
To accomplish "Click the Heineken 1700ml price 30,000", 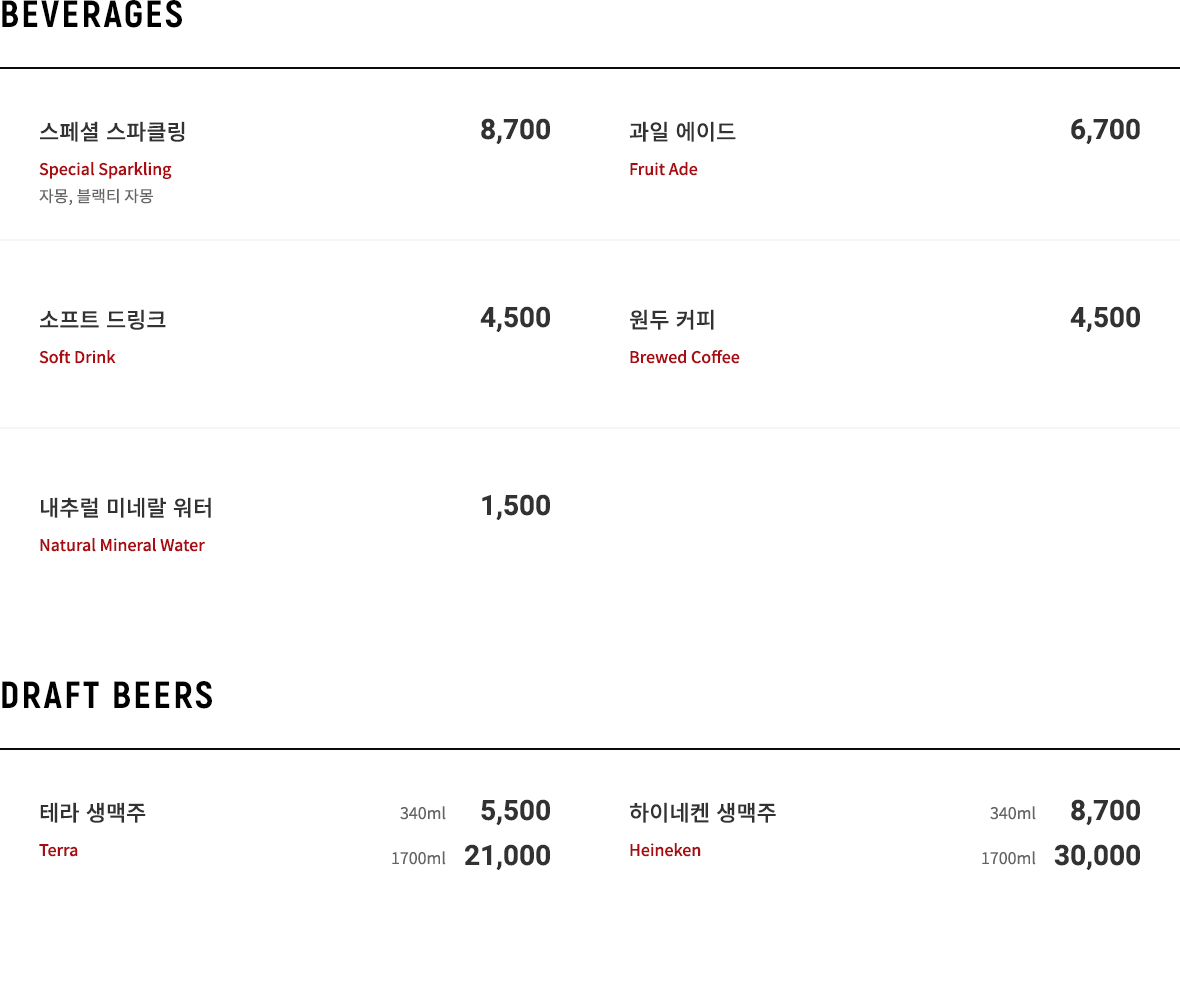I will [1097, 856].
